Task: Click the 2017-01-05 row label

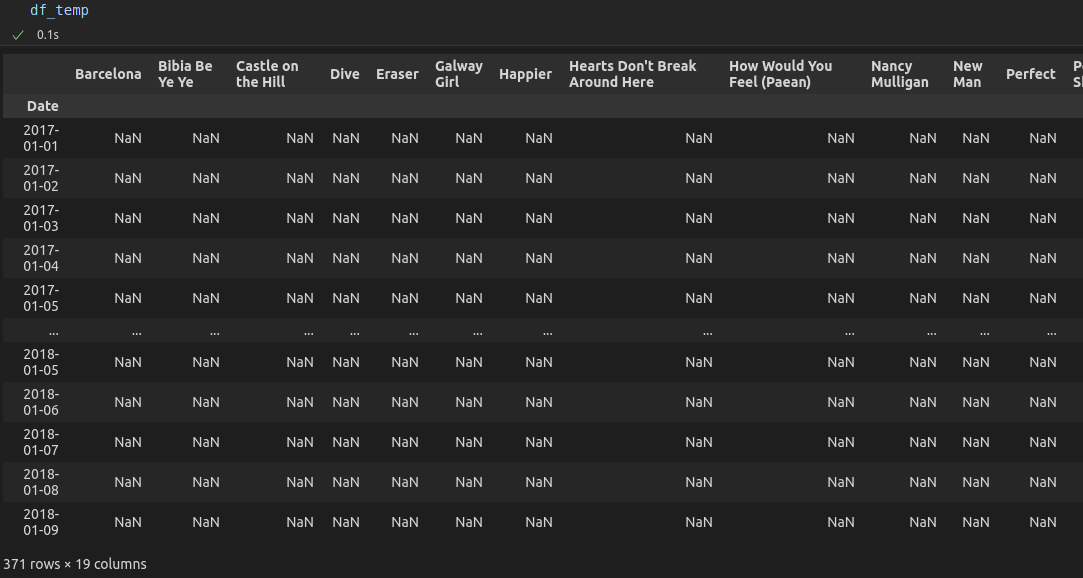Action: click(41, 298)
